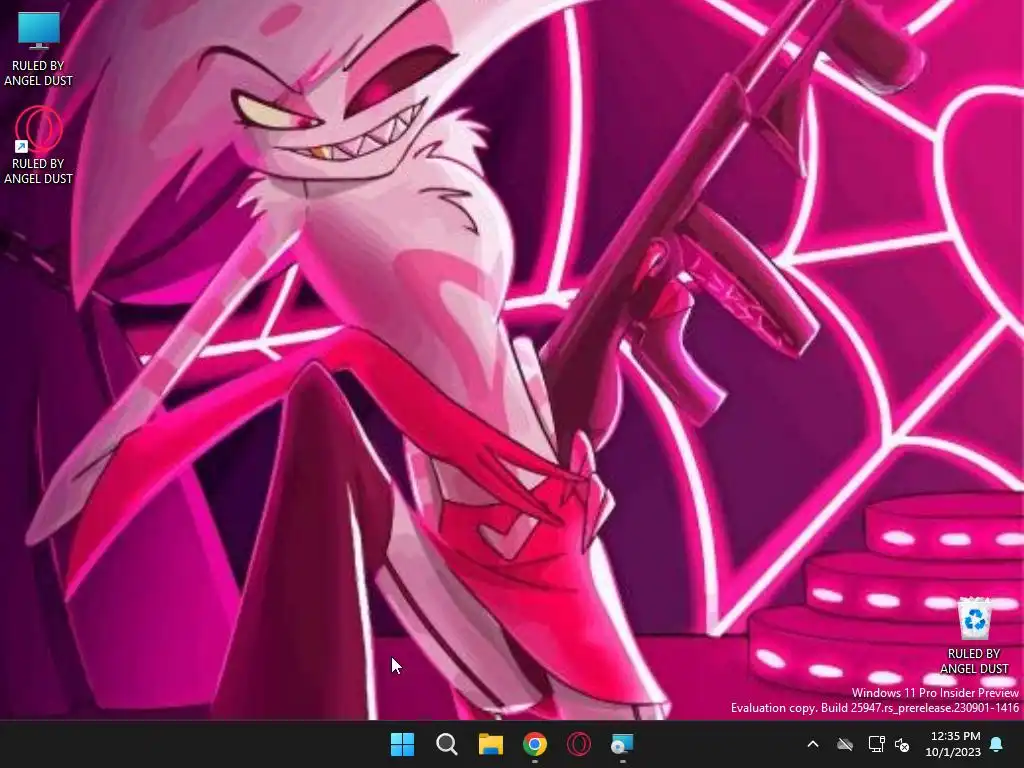Open taskbar Search

[x=447, y=744]
